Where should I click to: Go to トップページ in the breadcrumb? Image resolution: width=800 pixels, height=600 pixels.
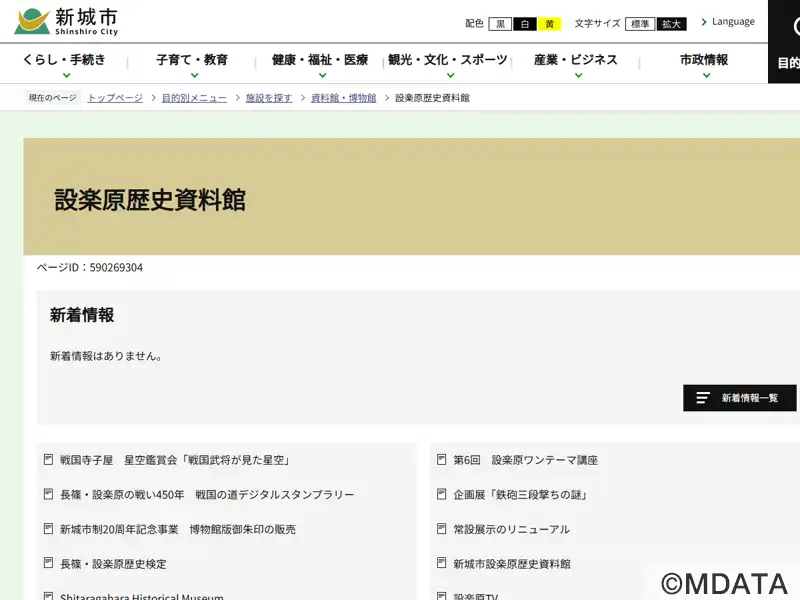pos(115,98)
